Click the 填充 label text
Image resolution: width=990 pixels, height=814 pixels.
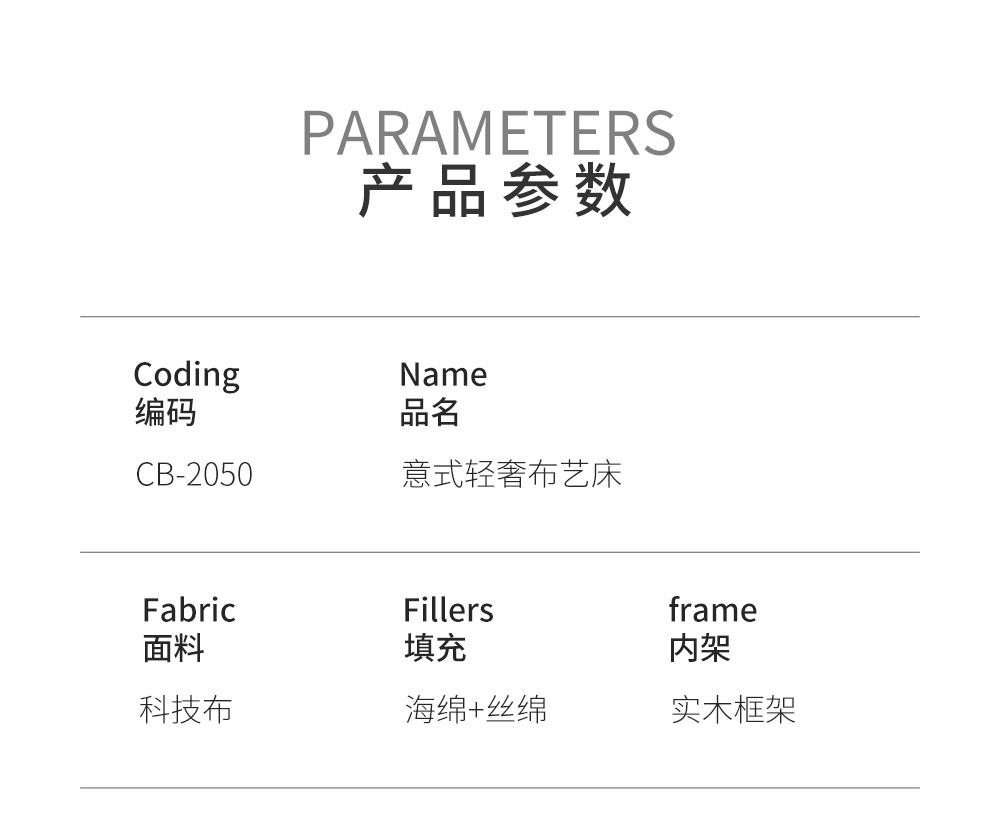pyautogui.click(x=435, y=648)
